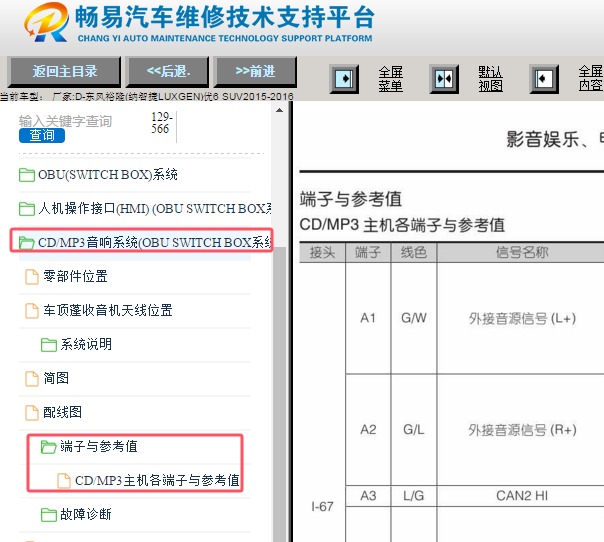Click the sidebar scroll-up arrow
Image resolution: width=604 pixels, height=542 pixels.
[279, 111]
